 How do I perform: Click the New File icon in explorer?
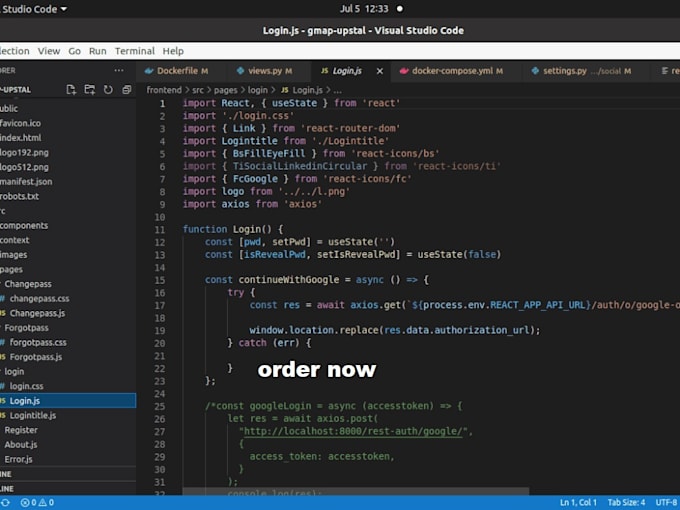[71, 90]
